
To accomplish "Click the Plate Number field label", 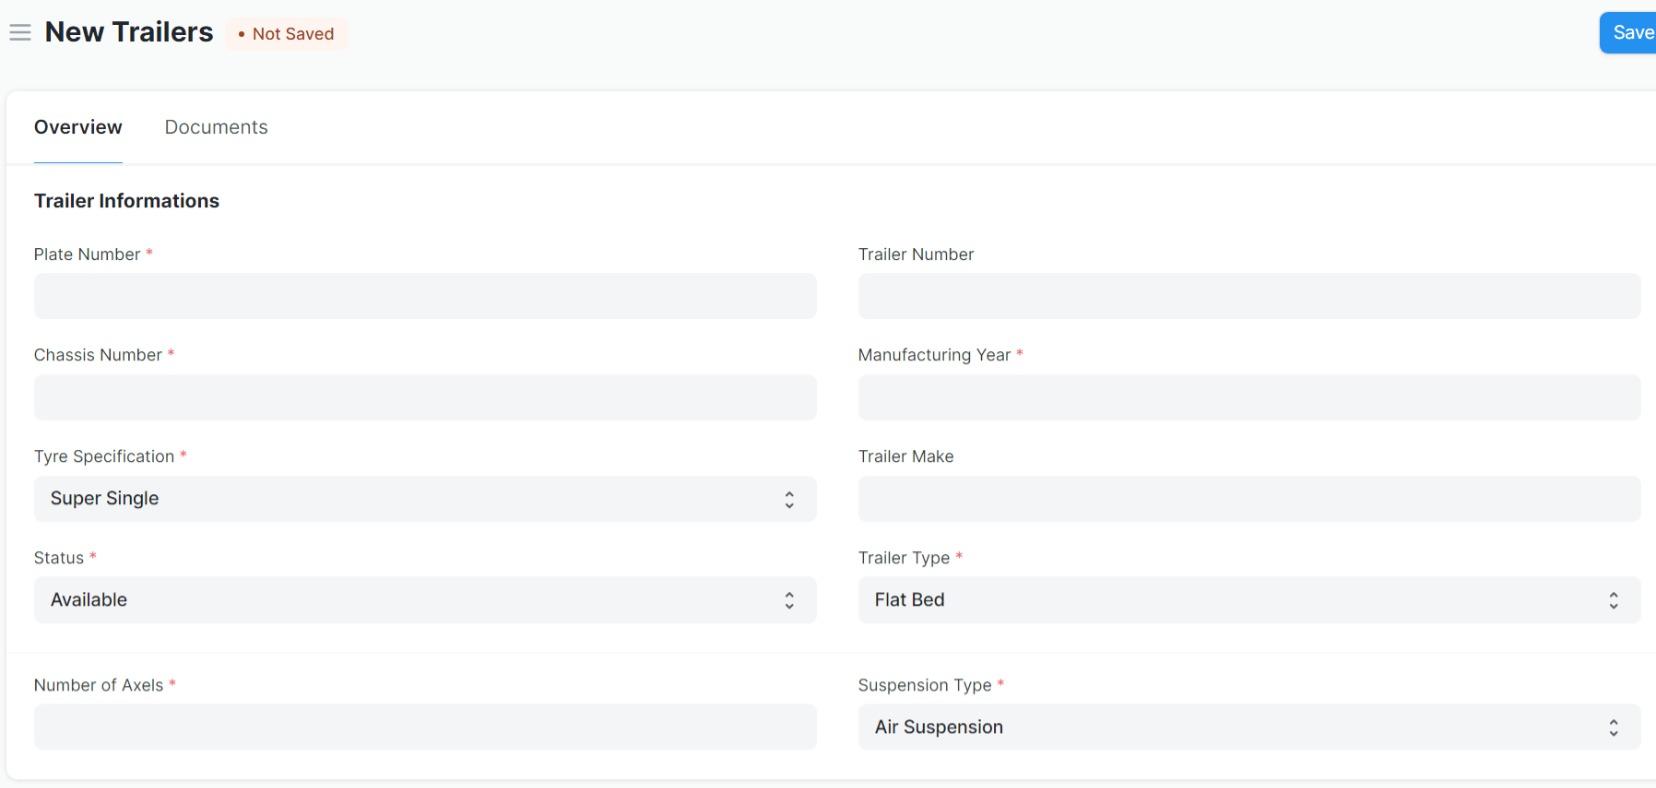I will pyautogui.click(x=87, y=254).
